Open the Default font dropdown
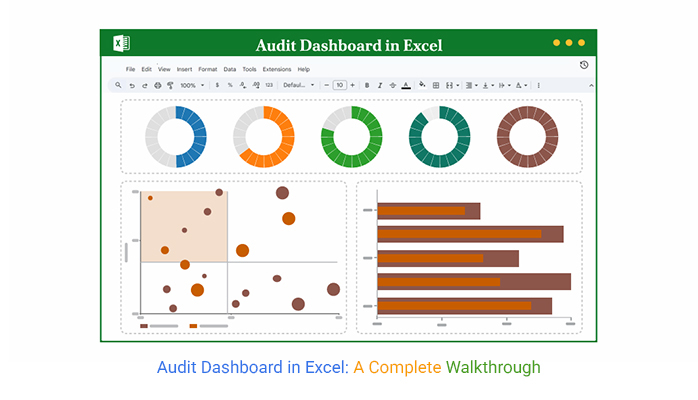 [x=298, y=86]
